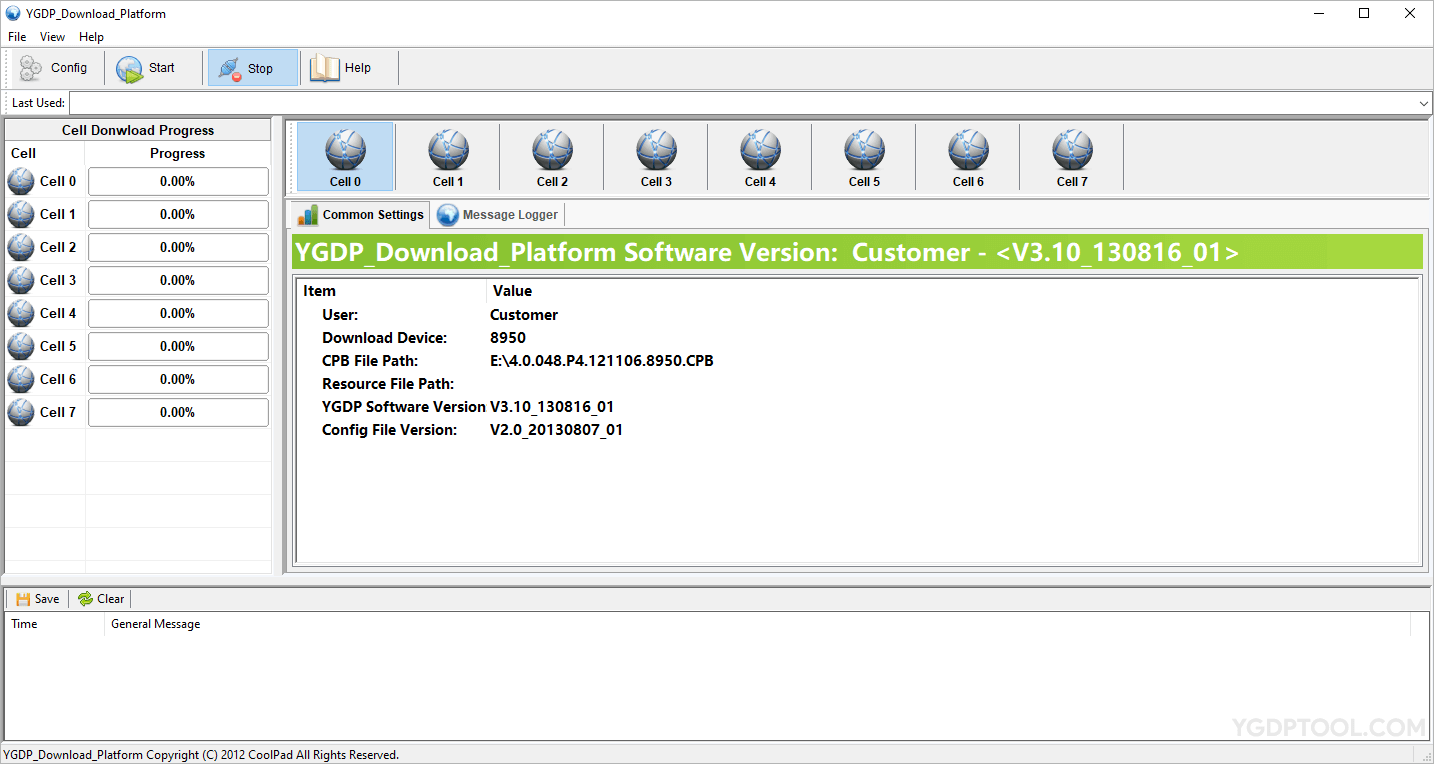The image size is (1434, 764).
Task: Click the E:\4.0.048.P4.121106.8950.CPB path value
Action: [x=602, y=361]
